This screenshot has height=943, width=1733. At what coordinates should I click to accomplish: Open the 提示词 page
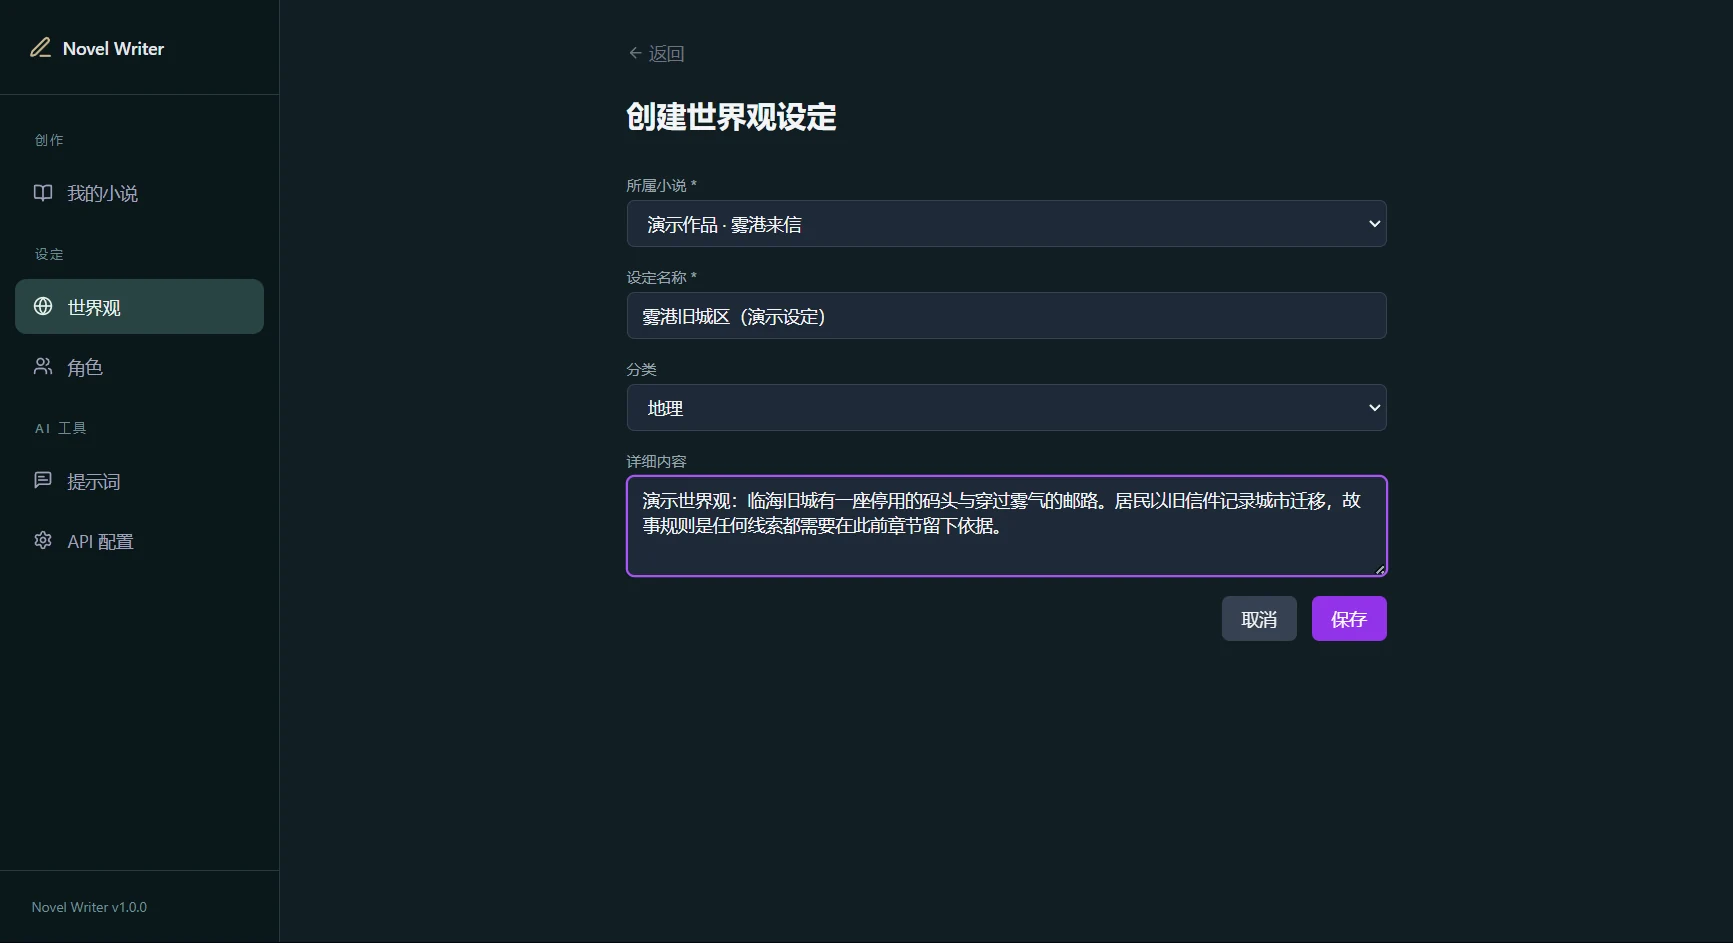point(140,481)
